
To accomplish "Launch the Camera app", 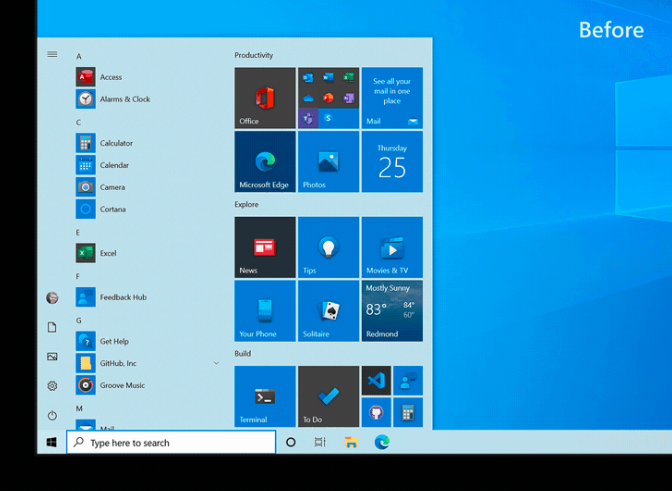I will coord(148,187).
